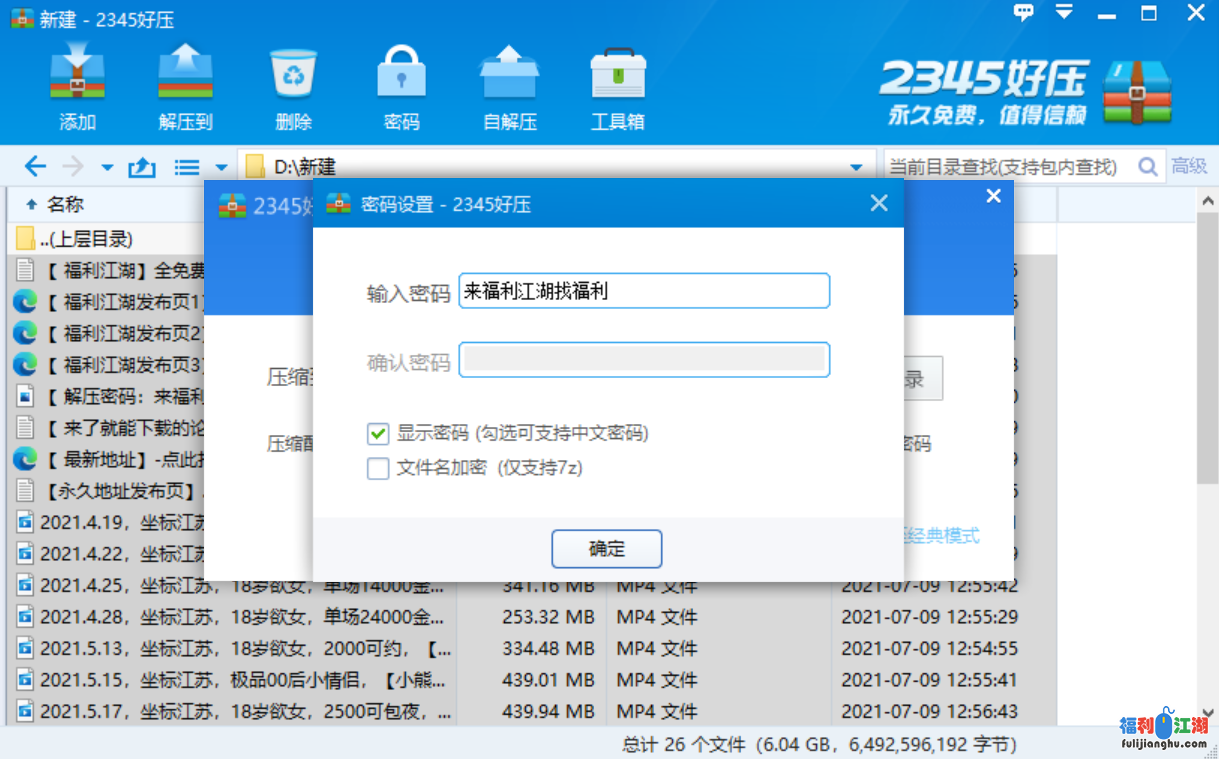The image size is (1219, 759).
Task: Click the go-up-one-folder icon
Action: [142, 167]
